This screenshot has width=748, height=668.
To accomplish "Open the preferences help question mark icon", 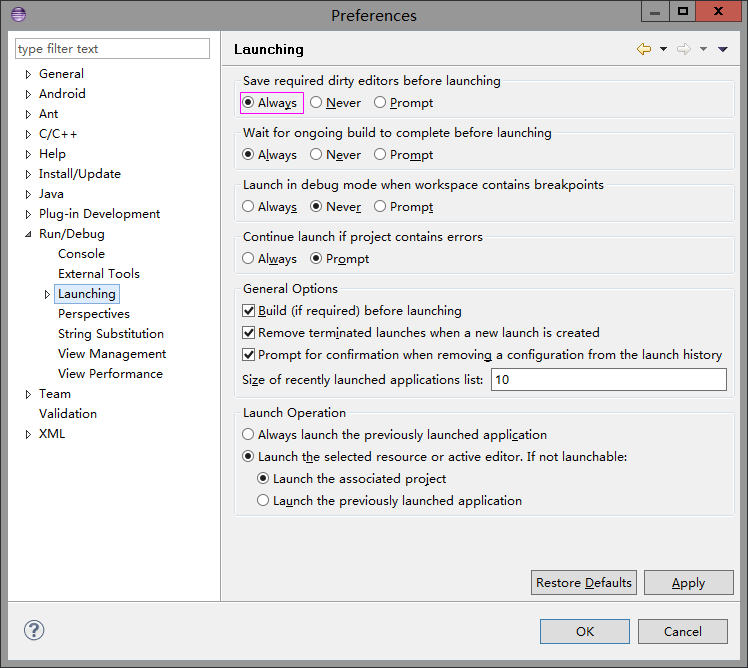I will tap(34, 630).
